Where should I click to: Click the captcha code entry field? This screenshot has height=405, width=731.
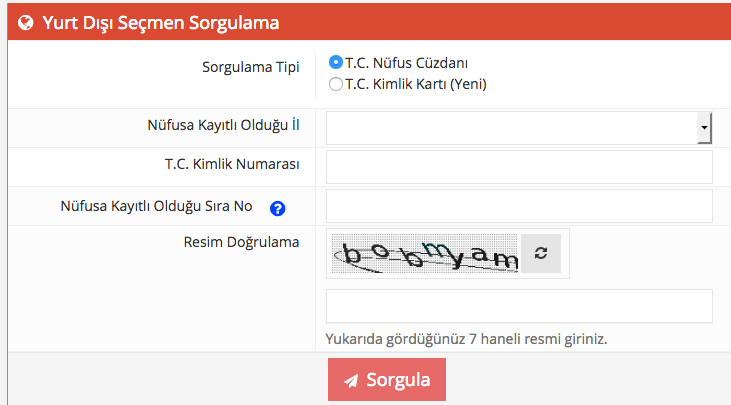(519, 306)
